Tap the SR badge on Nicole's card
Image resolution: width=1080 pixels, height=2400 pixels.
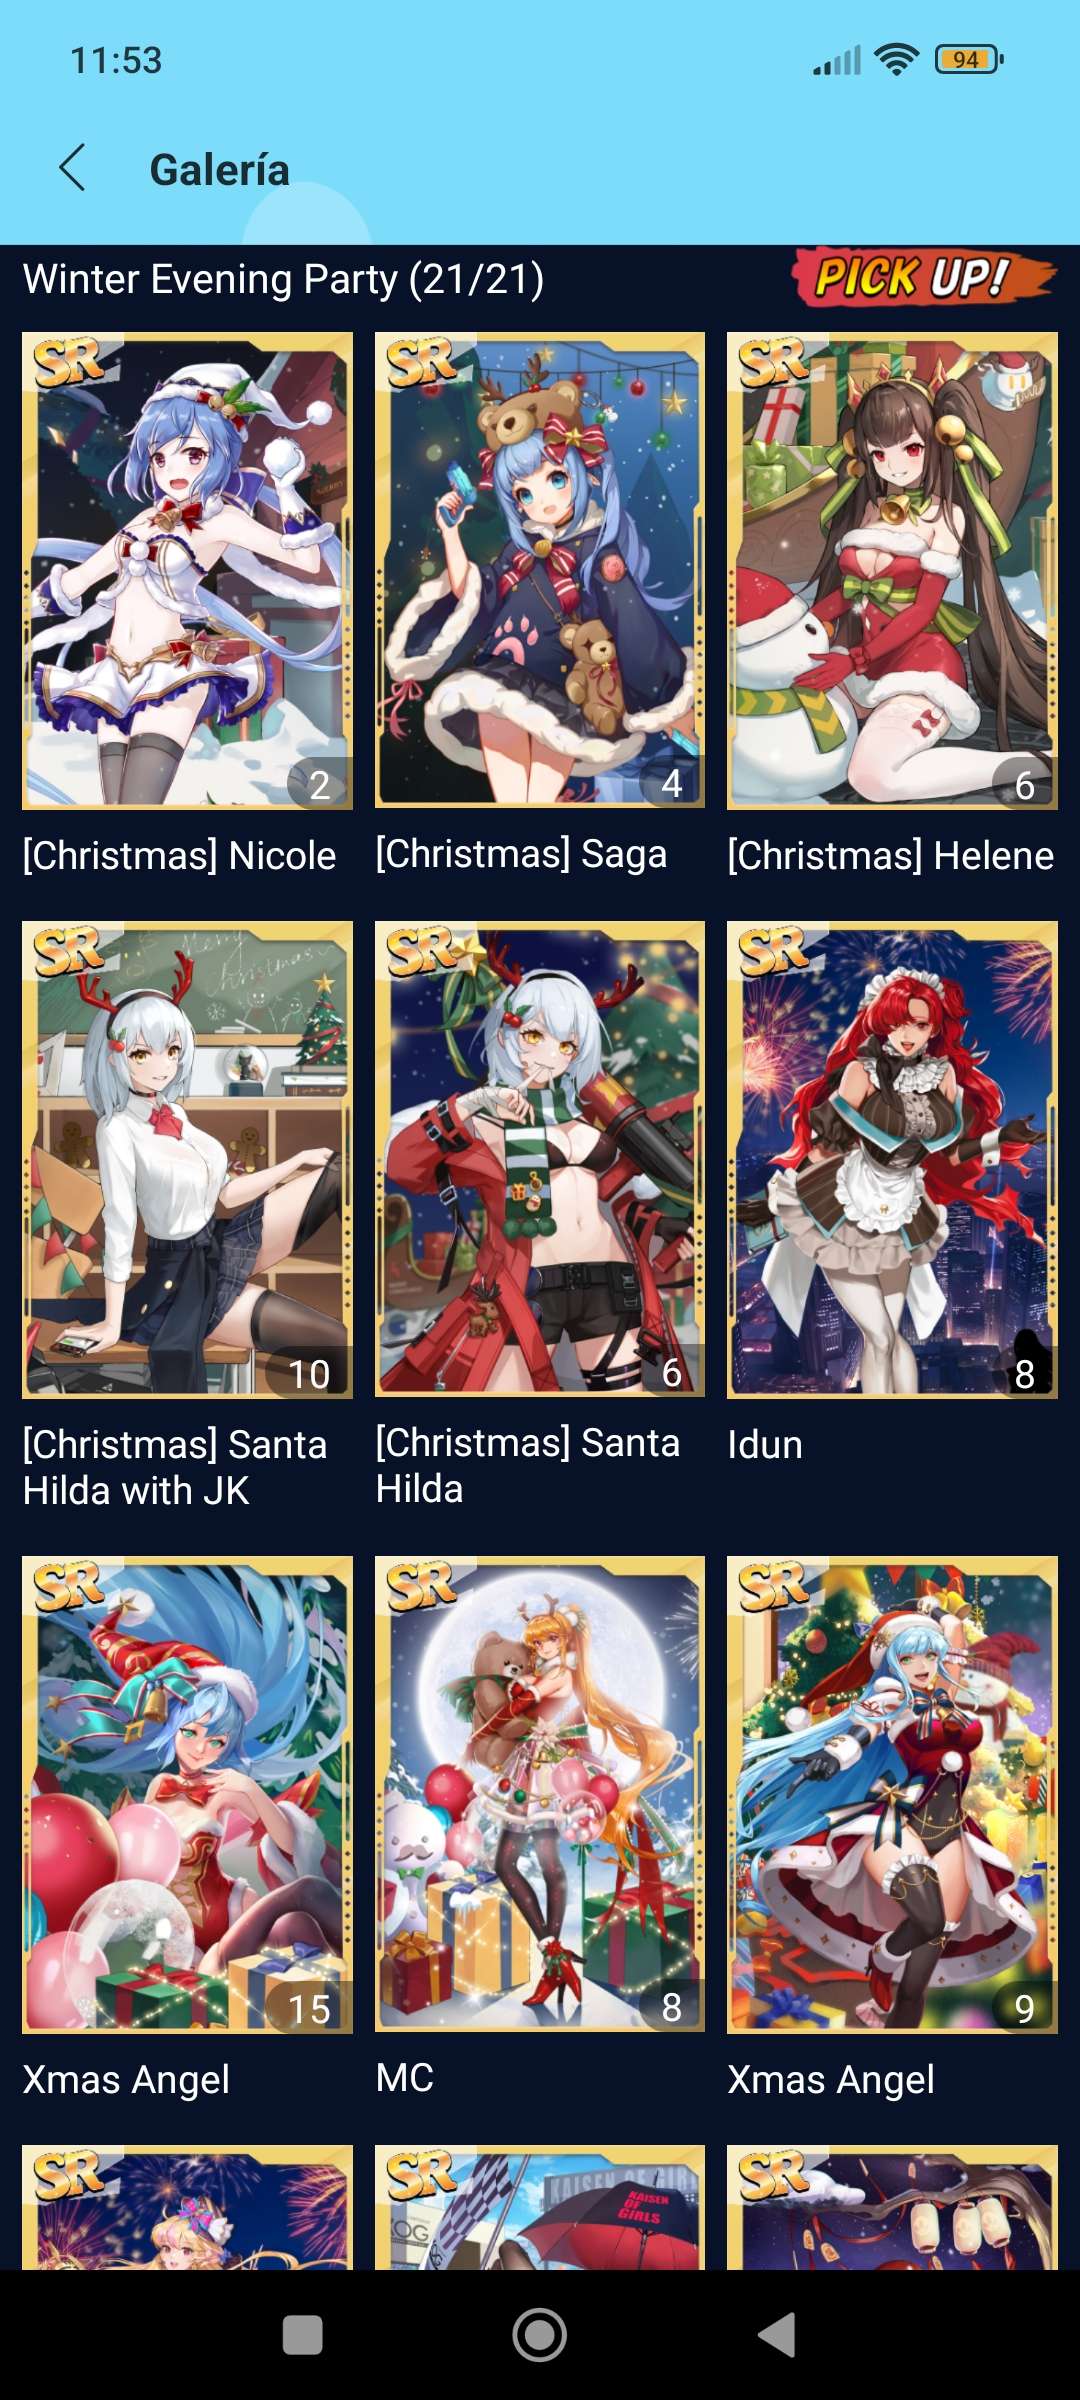68,362
